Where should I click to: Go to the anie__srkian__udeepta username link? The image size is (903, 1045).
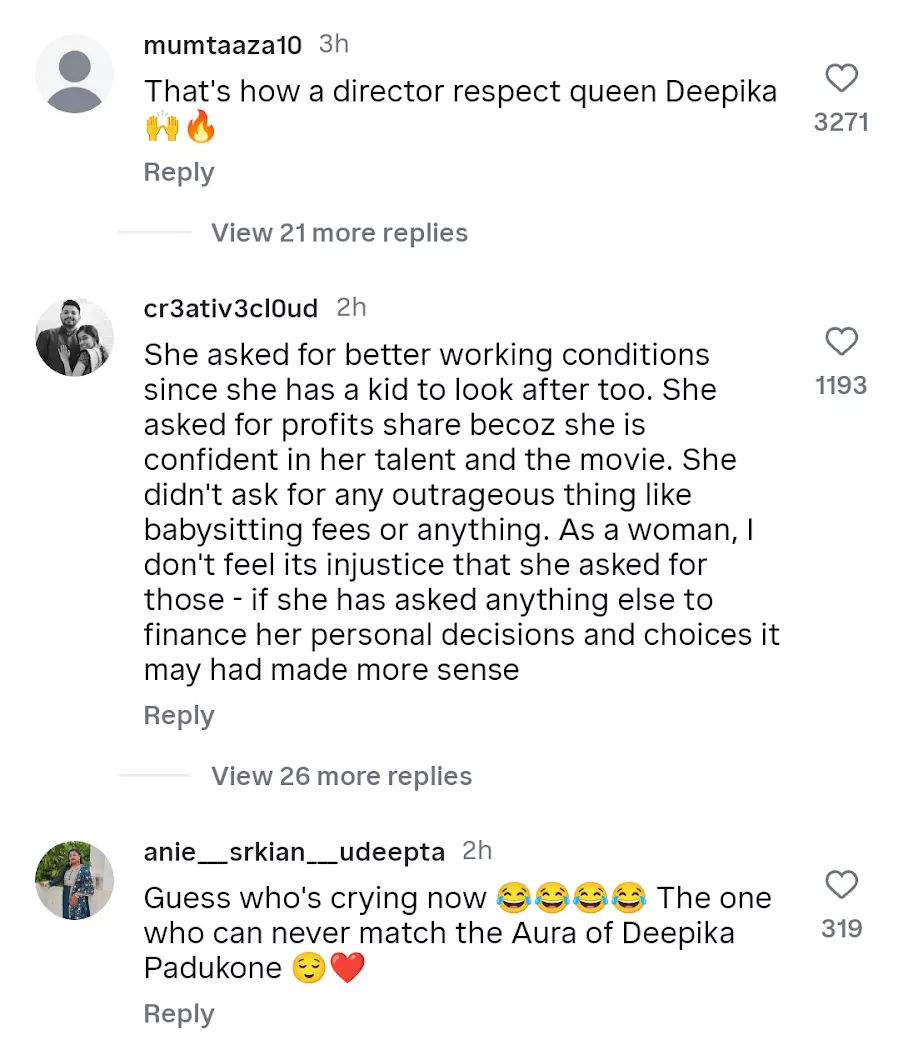coord(294,851)
